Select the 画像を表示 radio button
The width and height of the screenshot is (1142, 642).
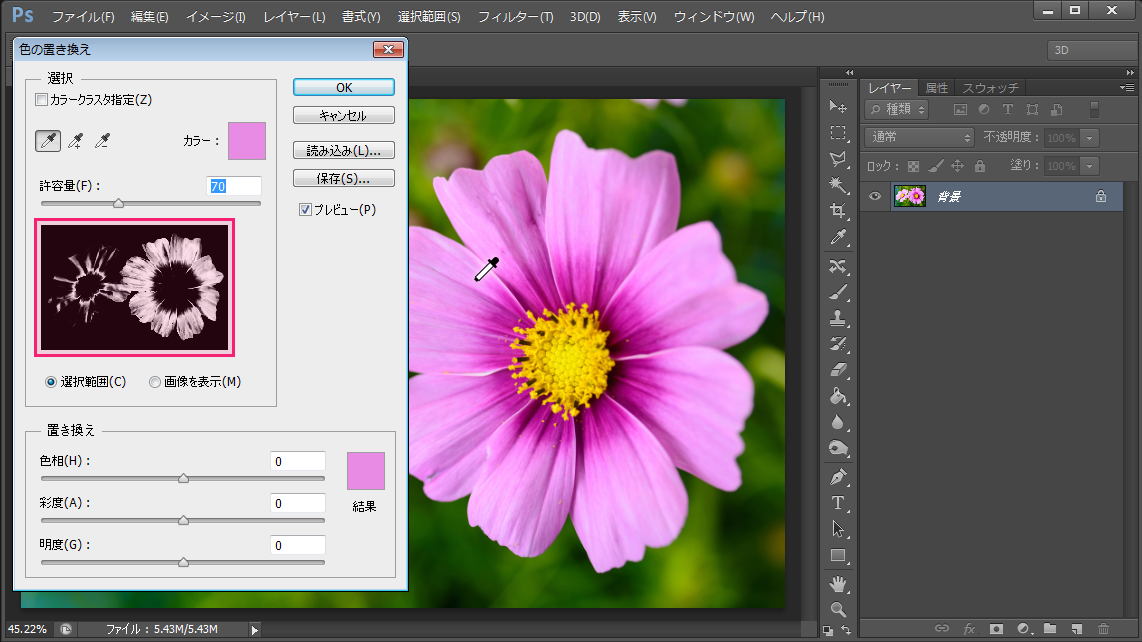click(155, 382)
